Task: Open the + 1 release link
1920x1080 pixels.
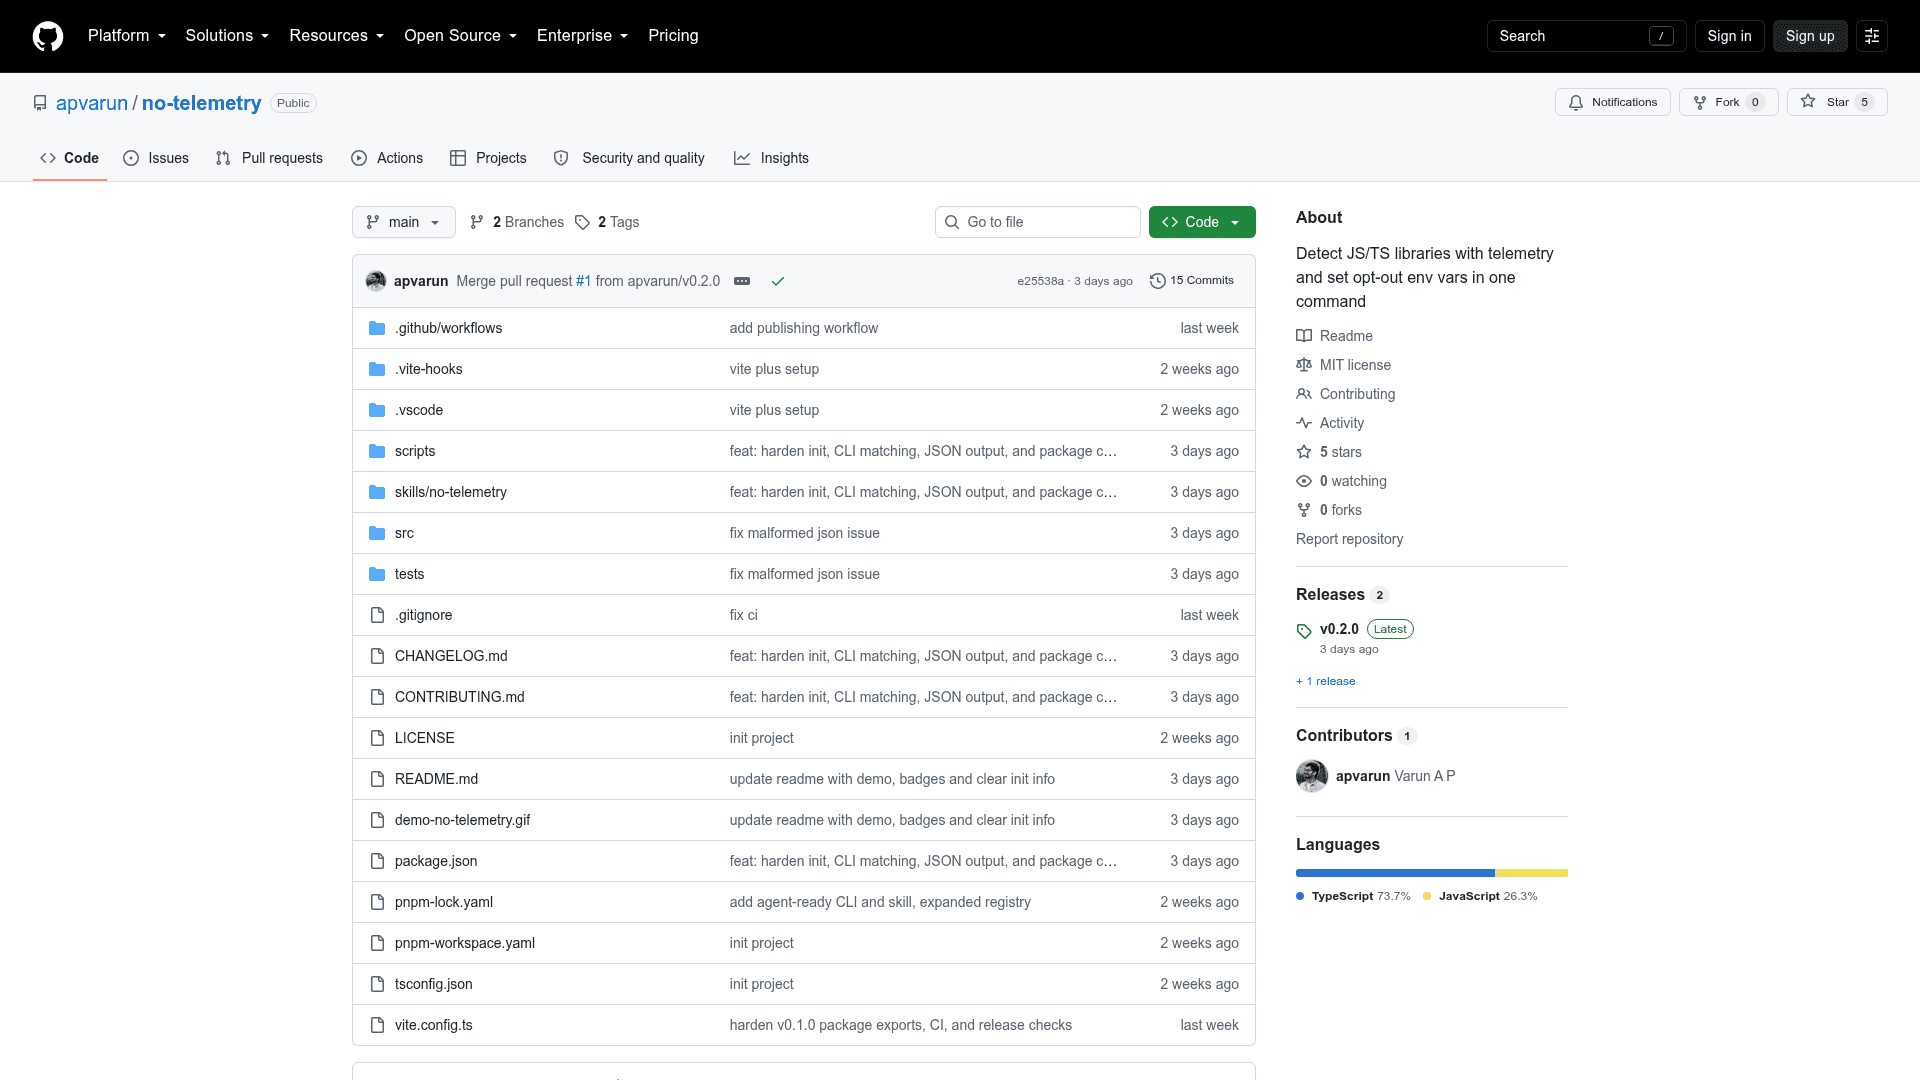Action: coord(1326,681)
